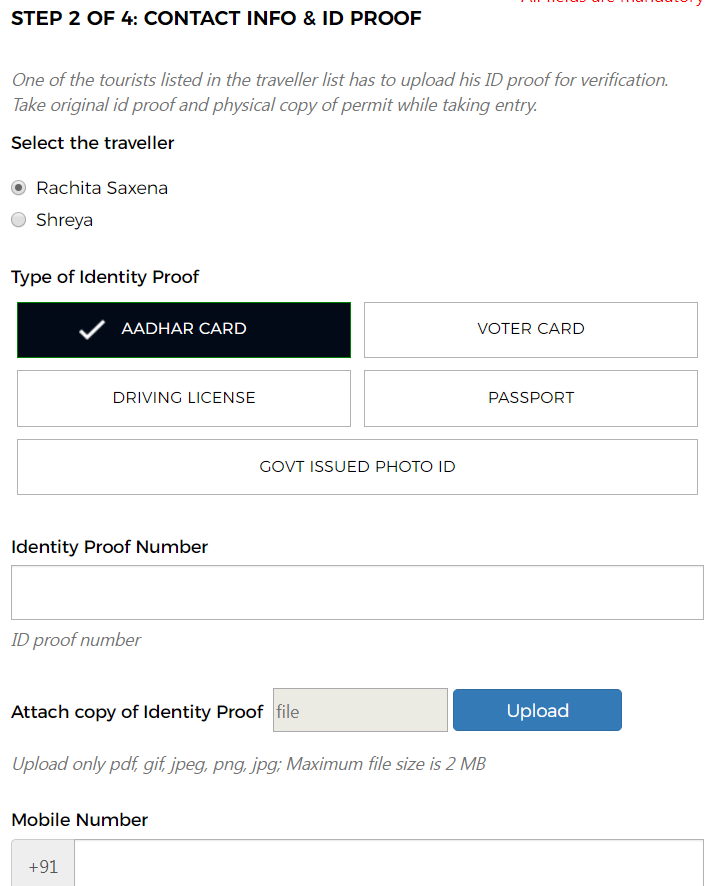Click the Attach copy of Identity Proof label
Viewport: 716px width, 886px height.
tap(137, 712)
